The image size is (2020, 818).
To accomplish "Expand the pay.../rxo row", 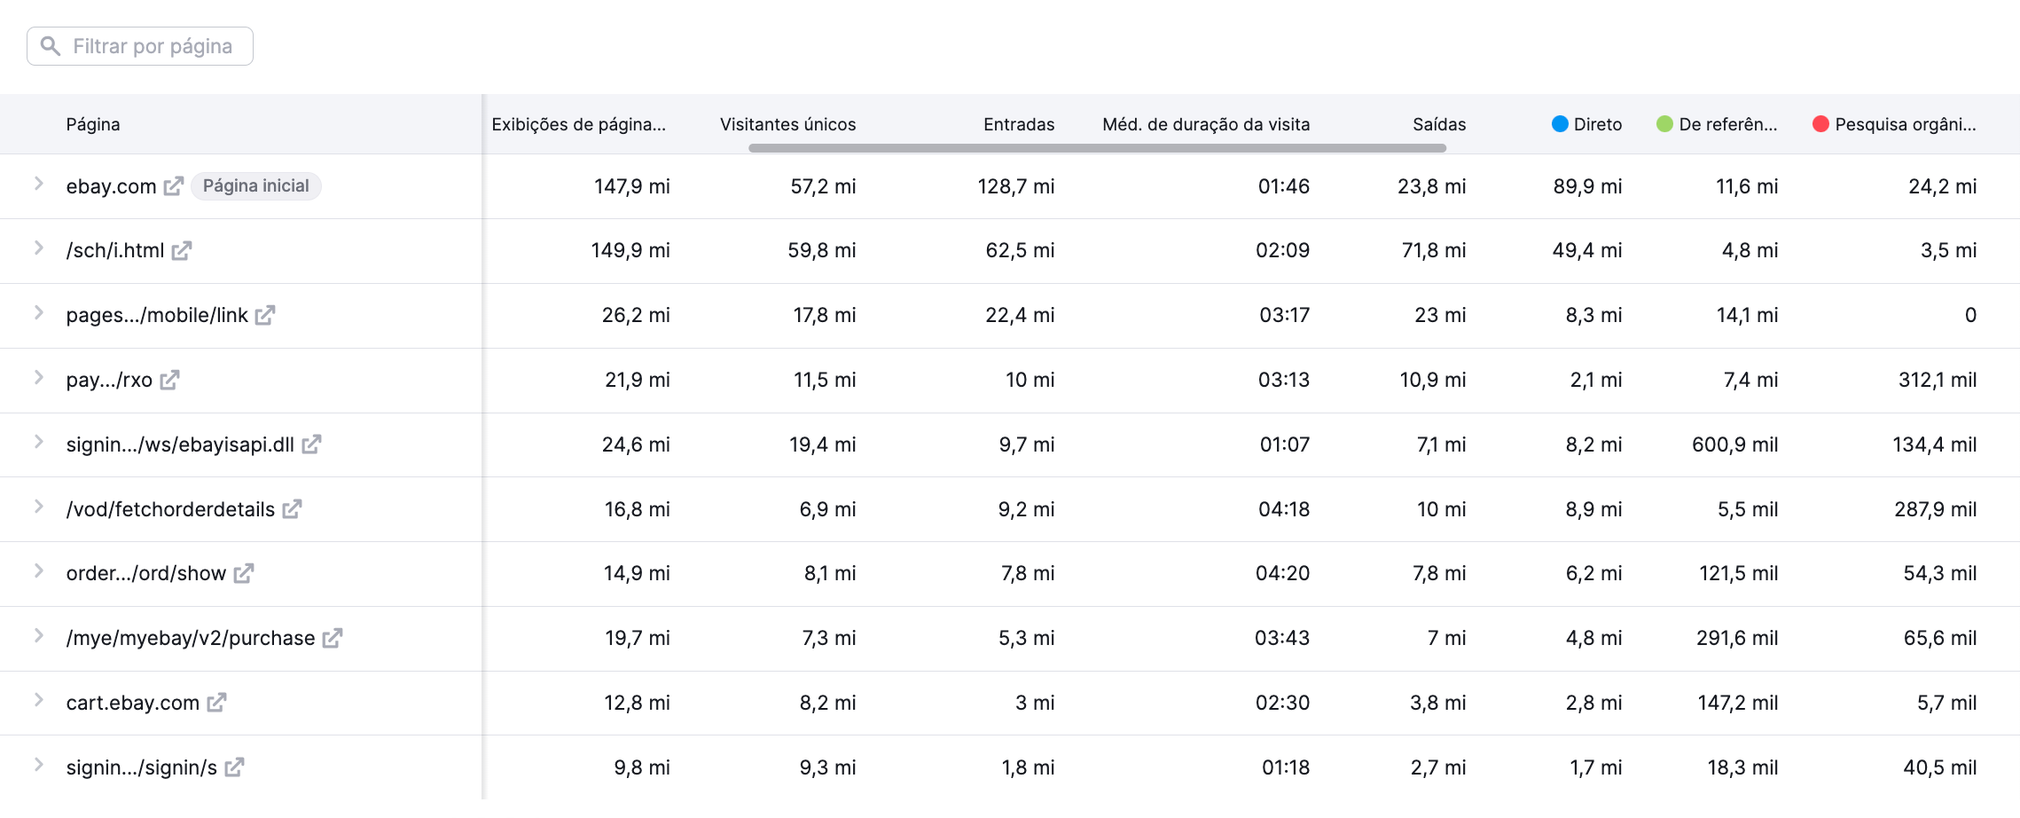I will tap(38, 377).
